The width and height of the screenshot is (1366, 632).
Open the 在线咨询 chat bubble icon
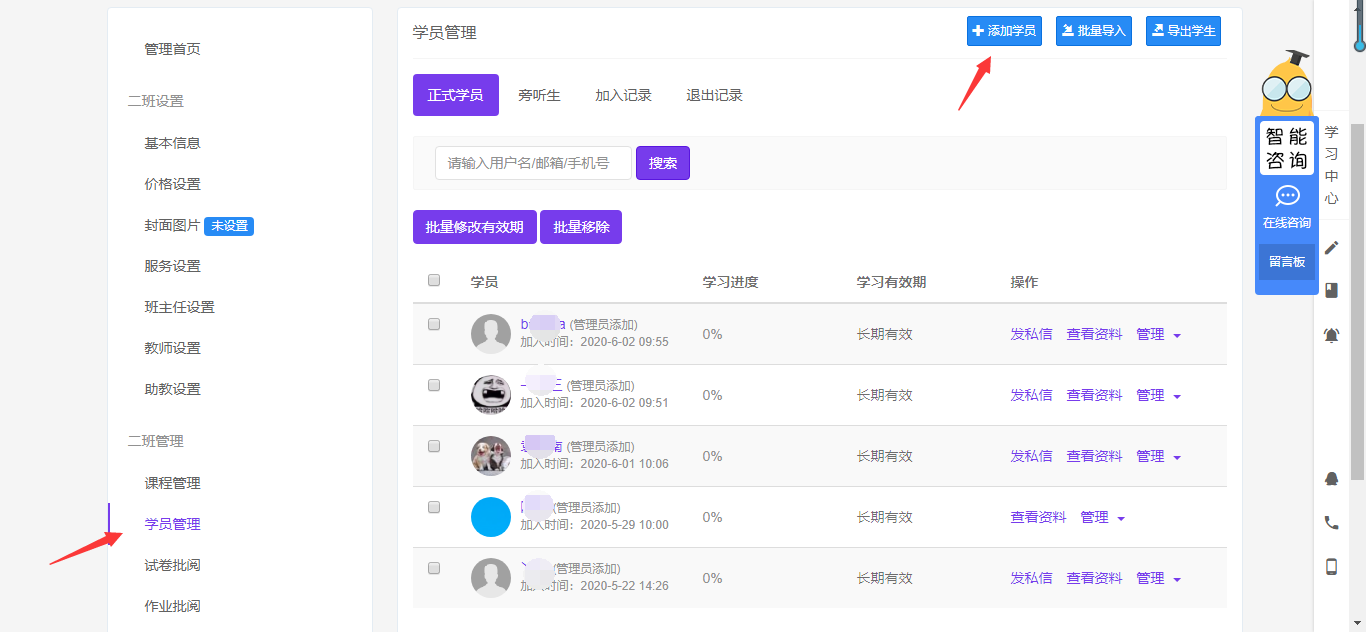(x=1287, y=196)
